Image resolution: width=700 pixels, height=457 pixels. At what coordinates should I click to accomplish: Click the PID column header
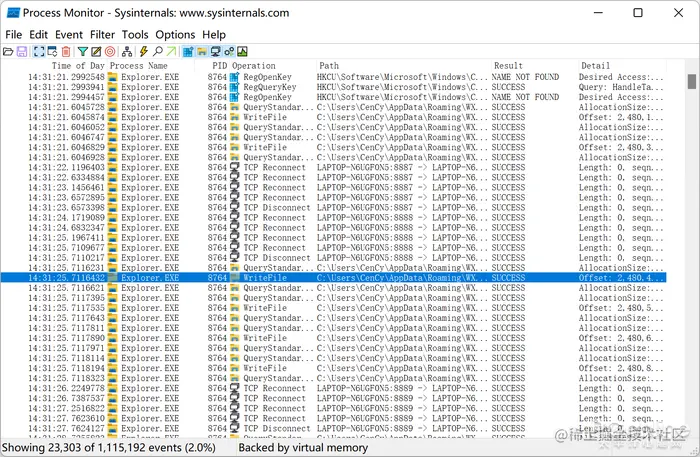[x=220, y=66]
